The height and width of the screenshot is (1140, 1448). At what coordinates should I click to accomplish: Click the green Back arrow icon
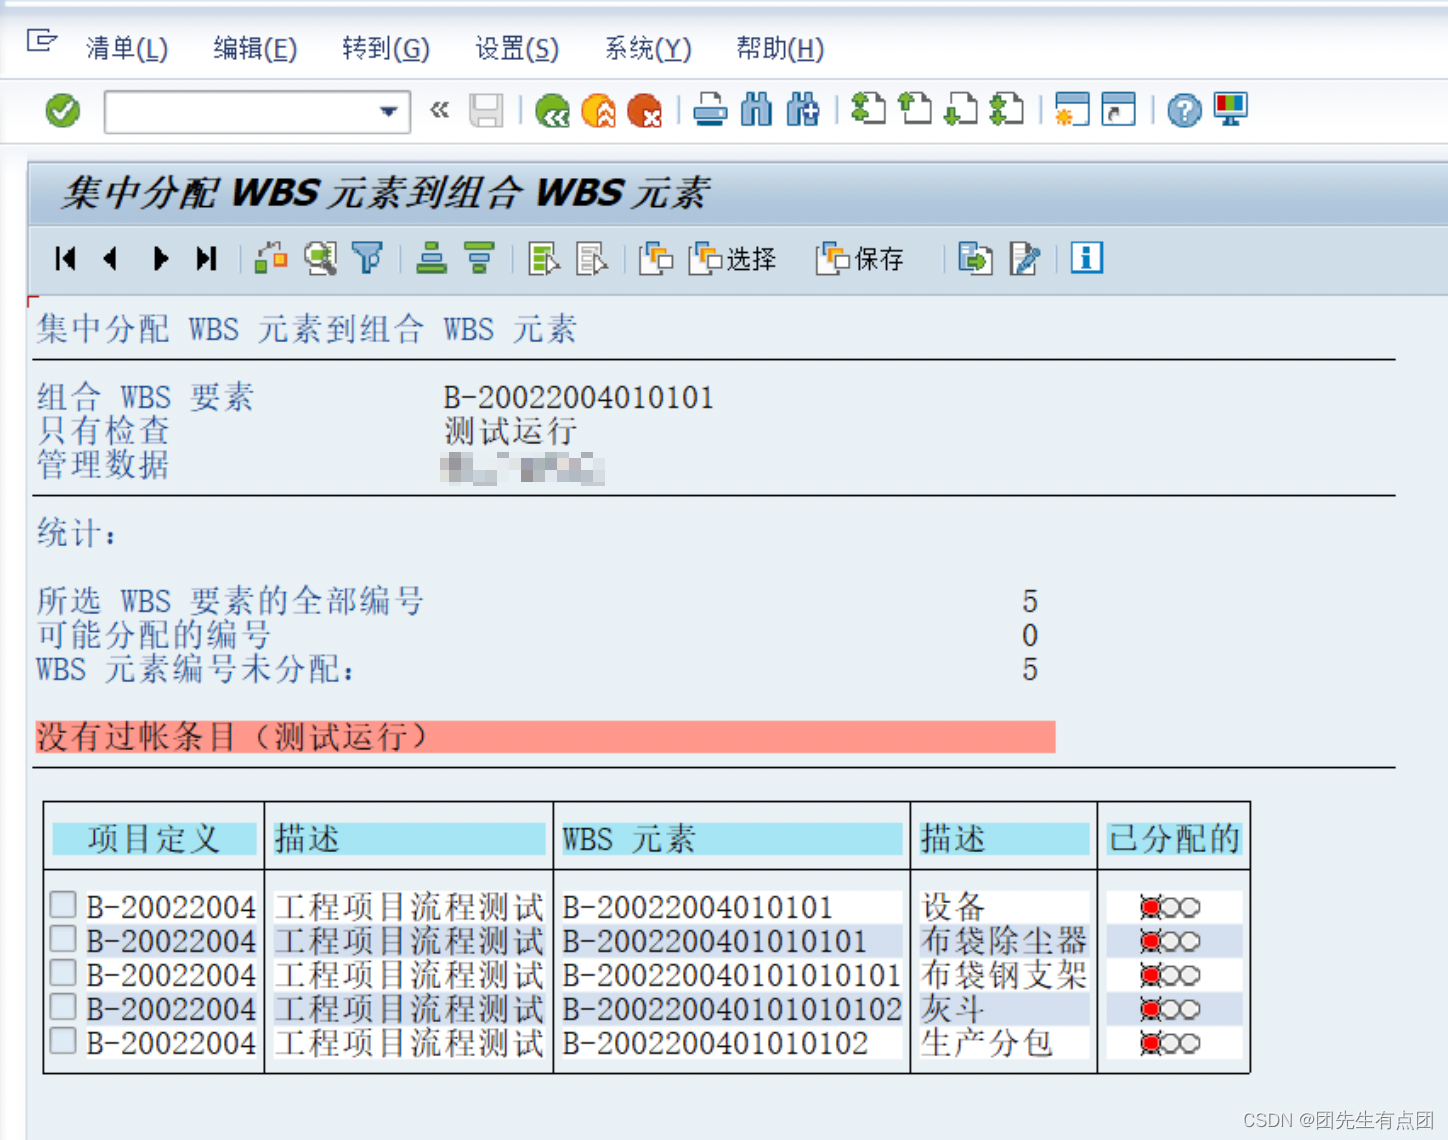(554, 110)
